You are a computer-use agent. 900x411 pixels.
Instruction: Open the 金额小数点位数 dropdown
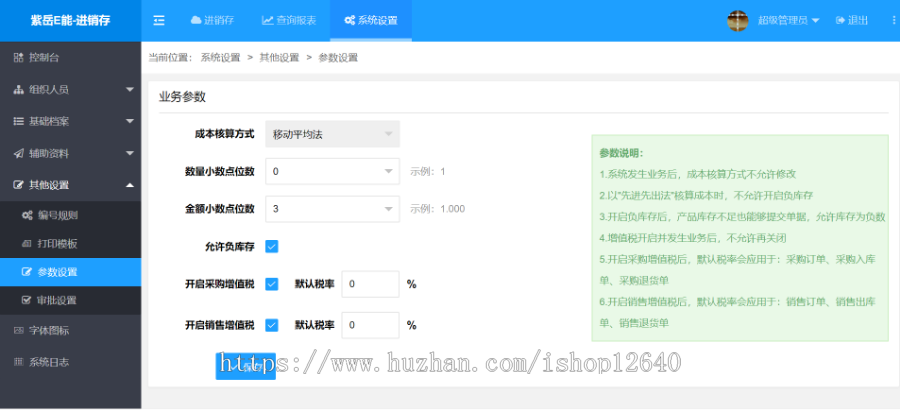(332, 208)
